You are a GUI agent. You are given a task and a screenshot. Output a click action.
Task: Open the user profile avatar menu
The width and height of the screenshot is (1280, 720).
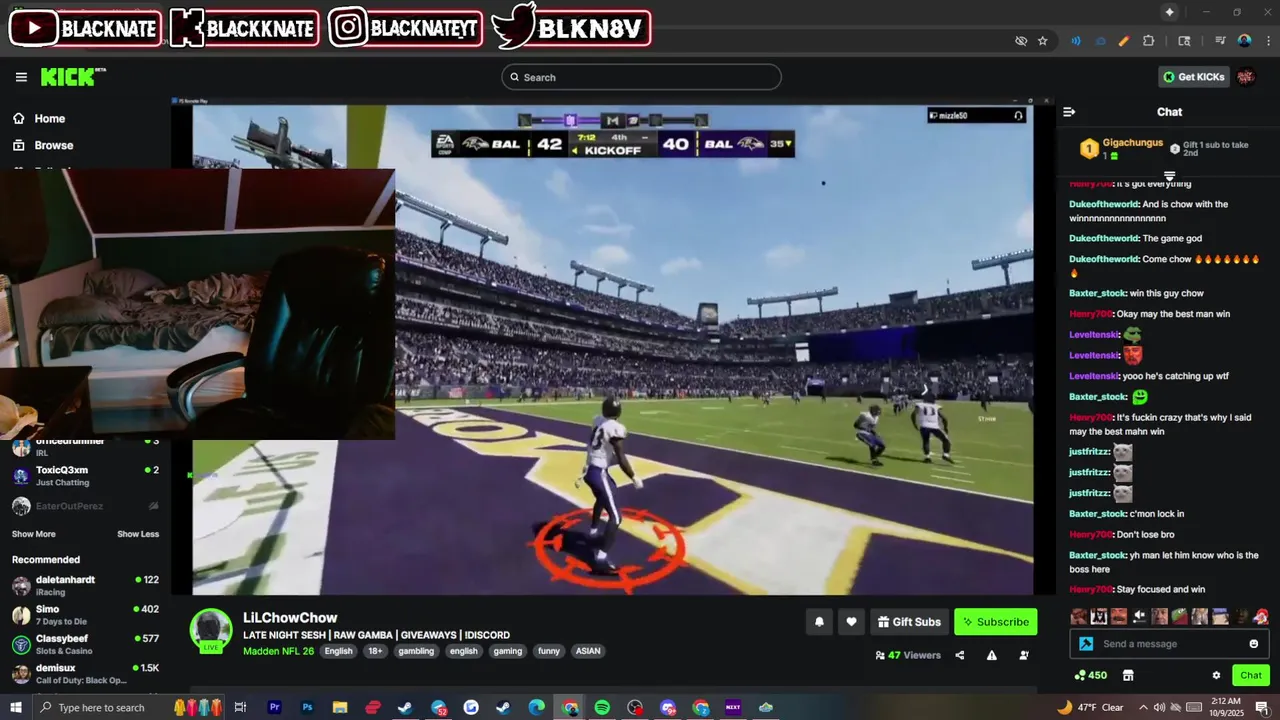click(x=1246, y=77)
